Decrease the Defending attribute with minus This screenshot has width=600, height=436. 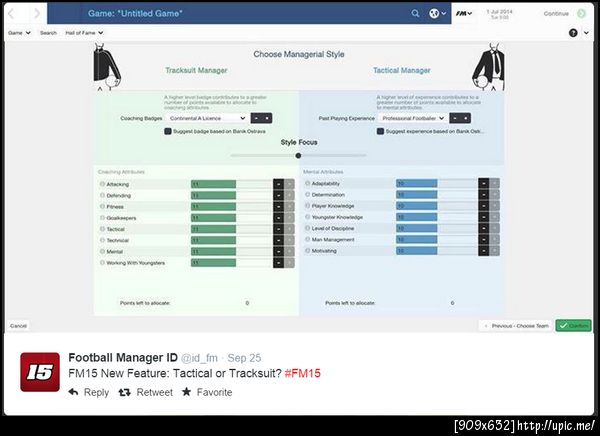click(x=279, y=195)
